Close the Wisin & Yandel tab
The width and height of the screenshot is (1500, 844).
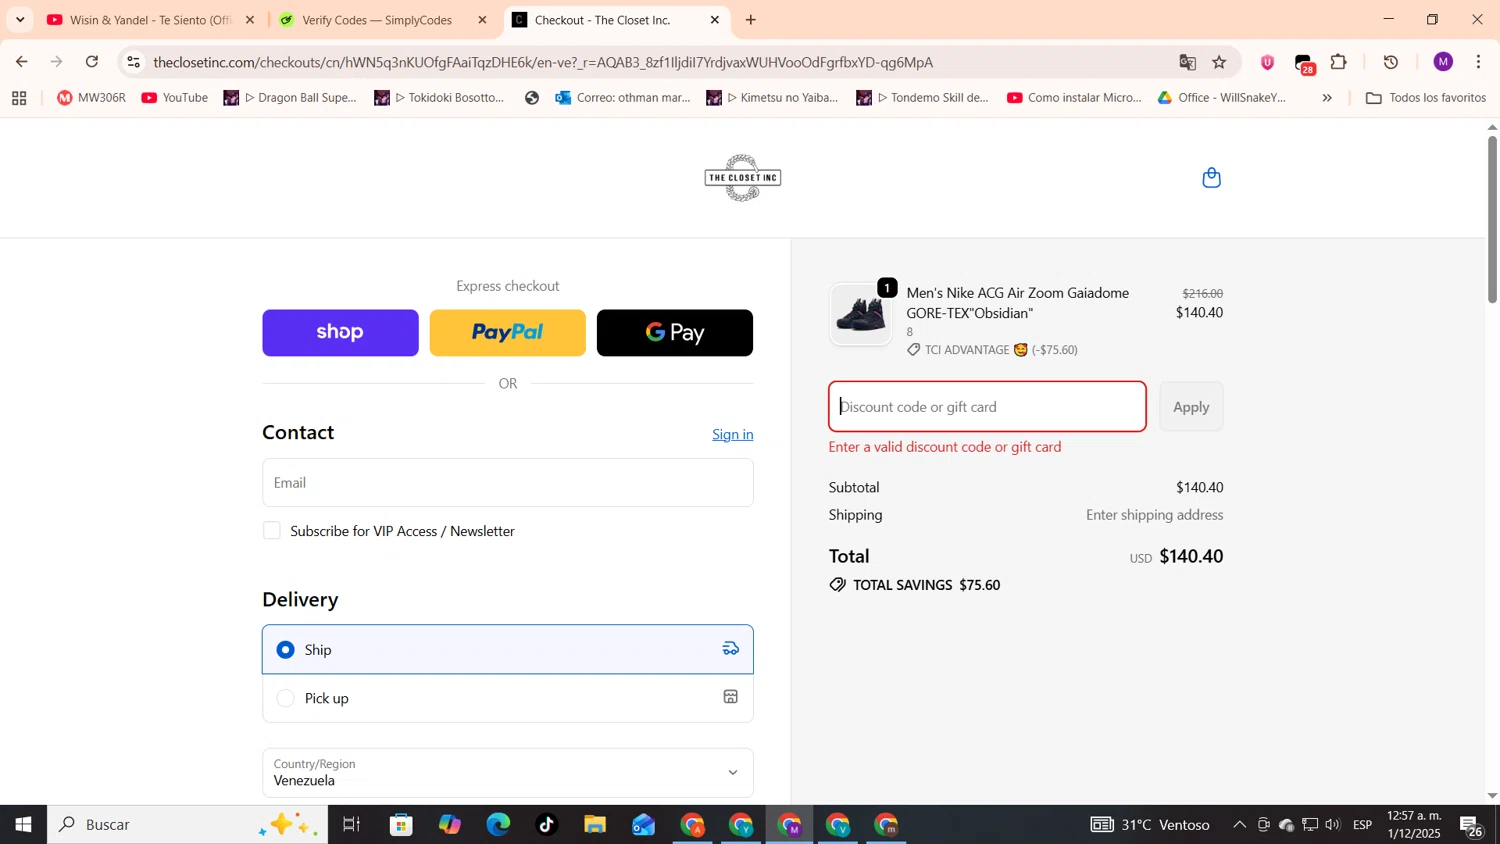coord(250,20)
